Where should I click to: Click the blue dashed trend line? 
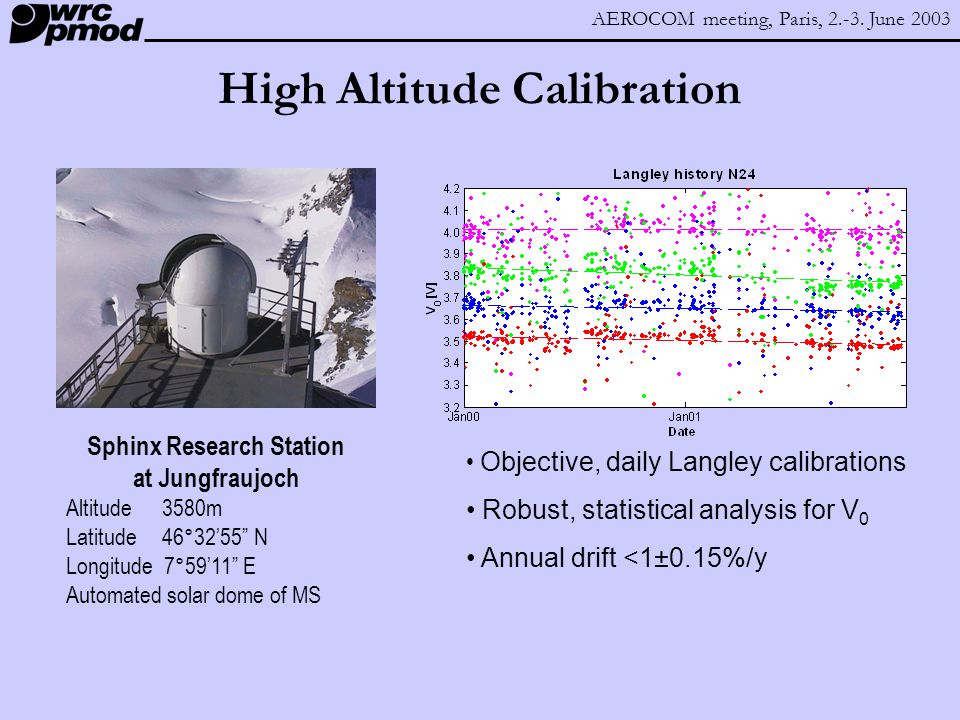[x=685, y=309]
